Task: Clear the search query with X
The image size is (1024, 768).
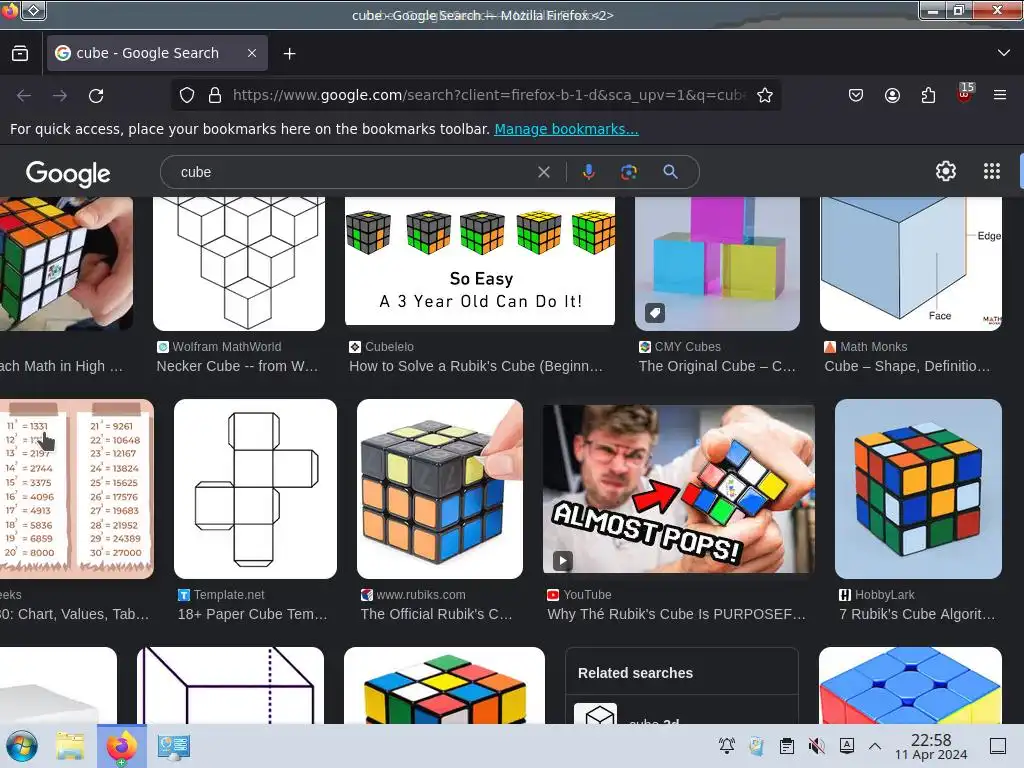Action: (x=543, y=172)
